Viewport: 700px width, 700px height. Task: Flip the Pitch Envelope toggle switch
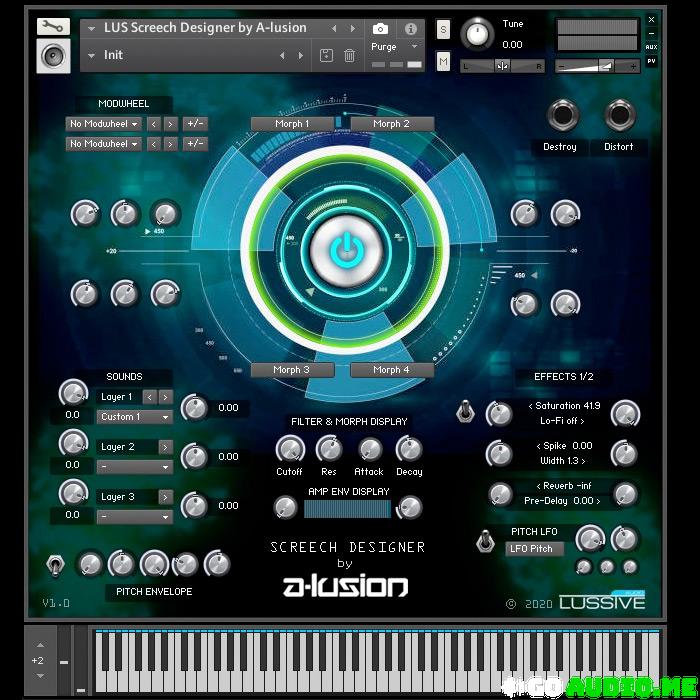tap(55, 565)
